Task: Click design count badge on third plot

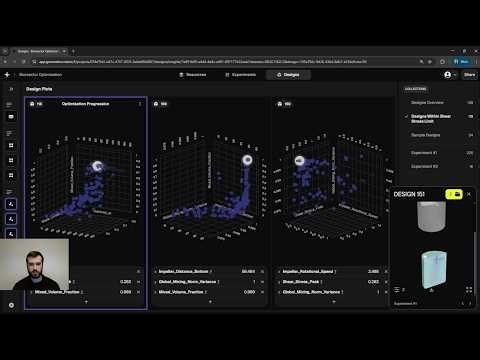Action: tap(284, 104)
